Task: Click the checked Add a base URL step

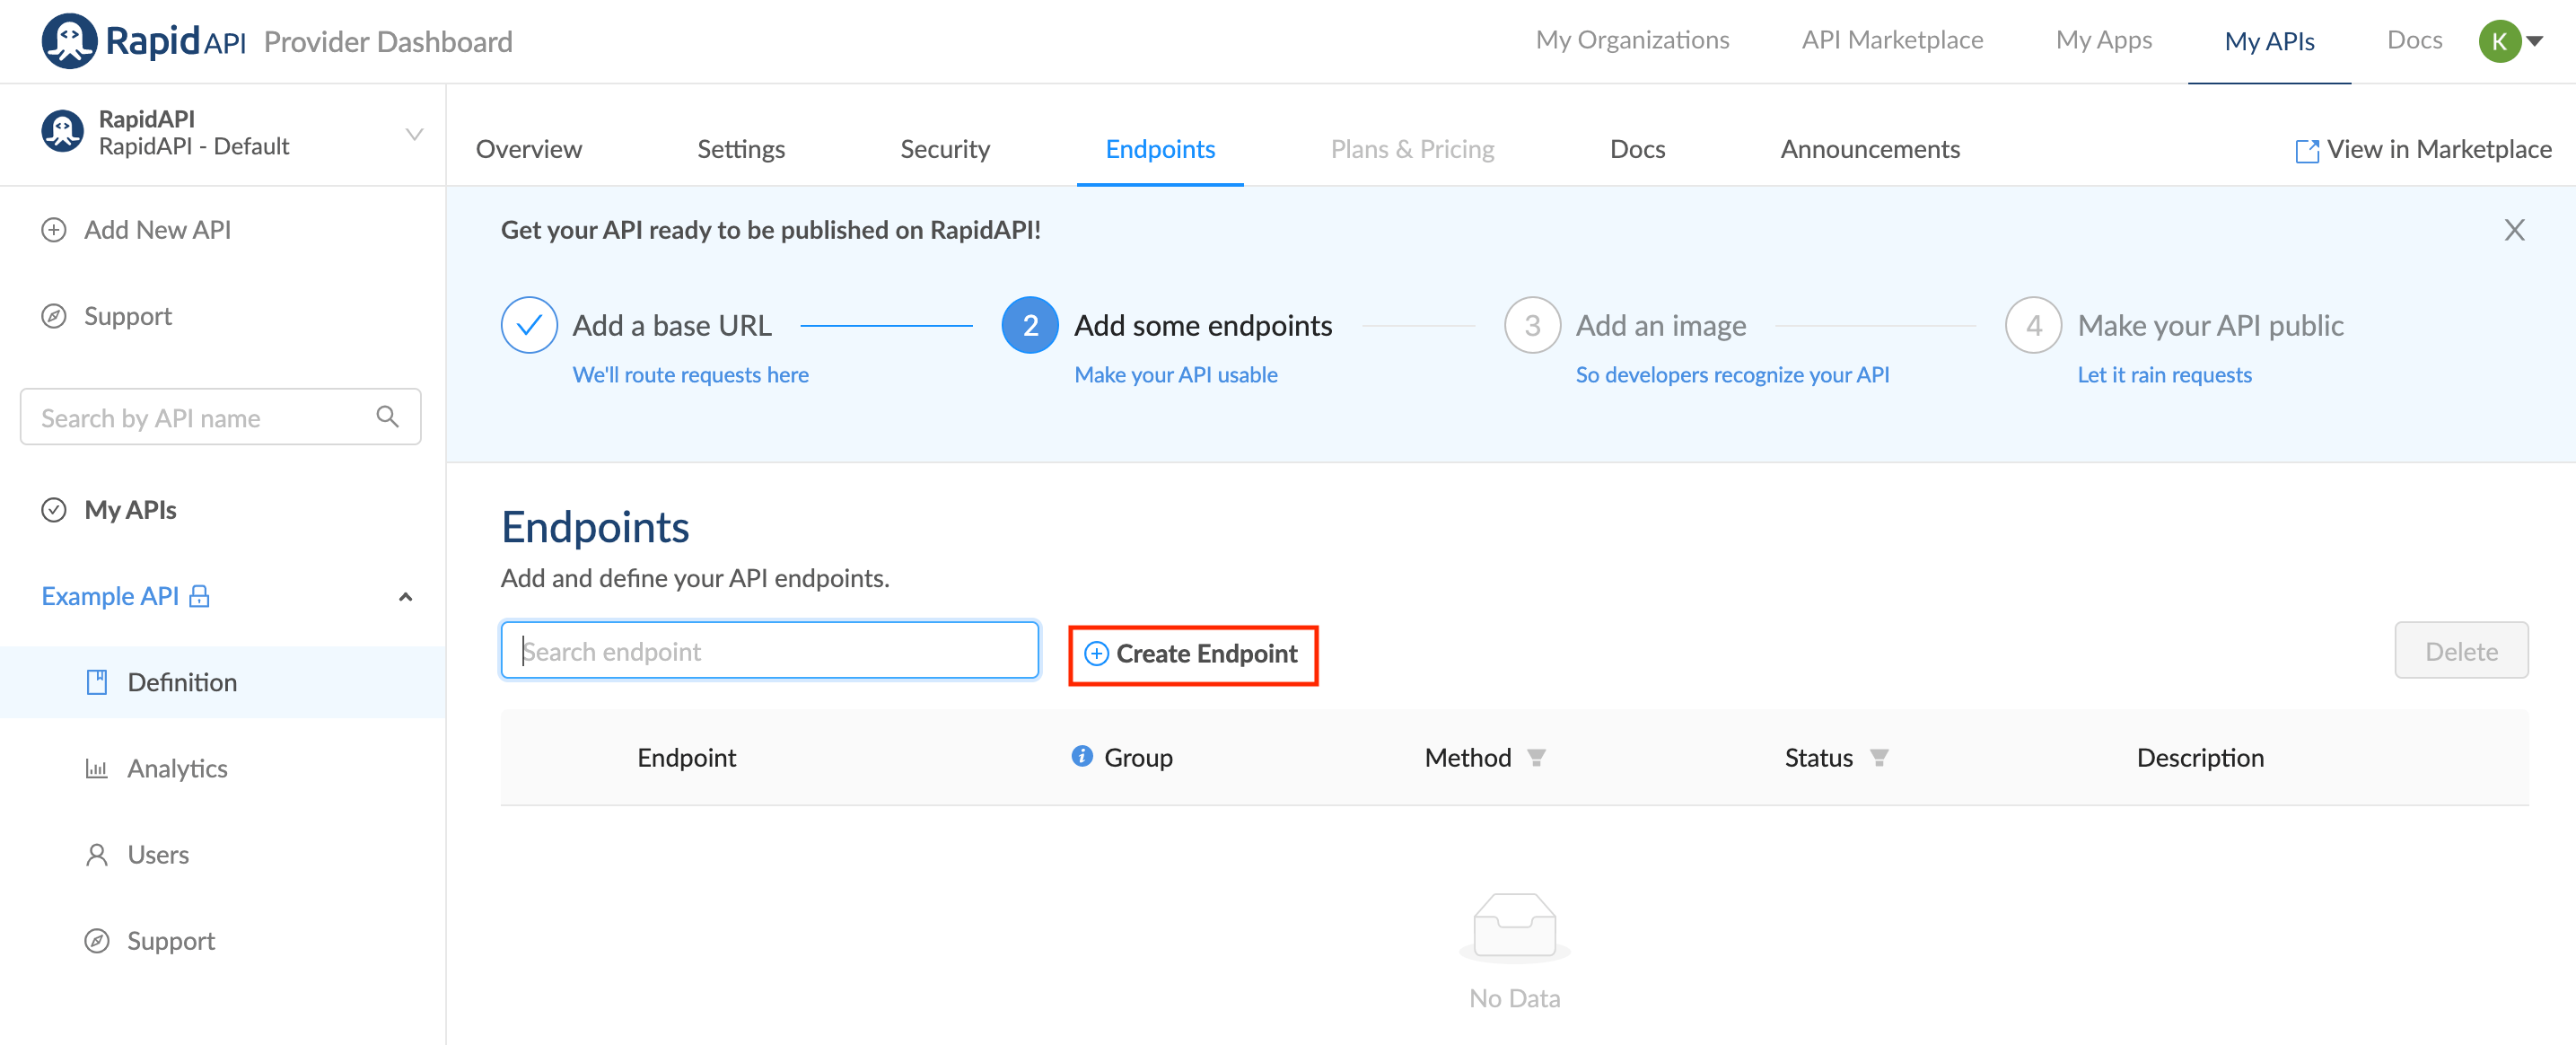Action: [x=529, y=325]
